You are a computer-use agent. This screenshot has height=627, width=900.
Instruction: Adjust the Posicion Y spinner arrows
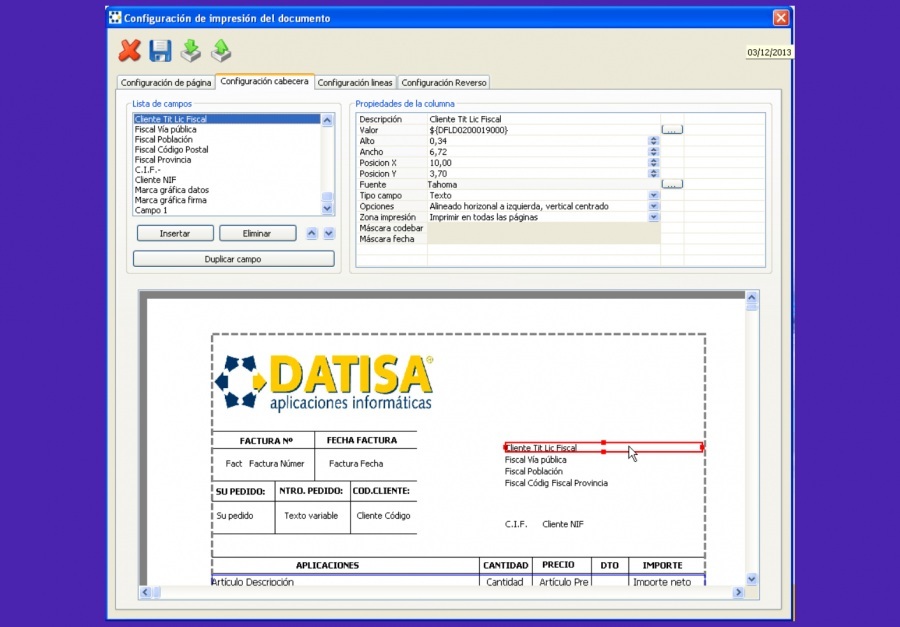(653, 173)
